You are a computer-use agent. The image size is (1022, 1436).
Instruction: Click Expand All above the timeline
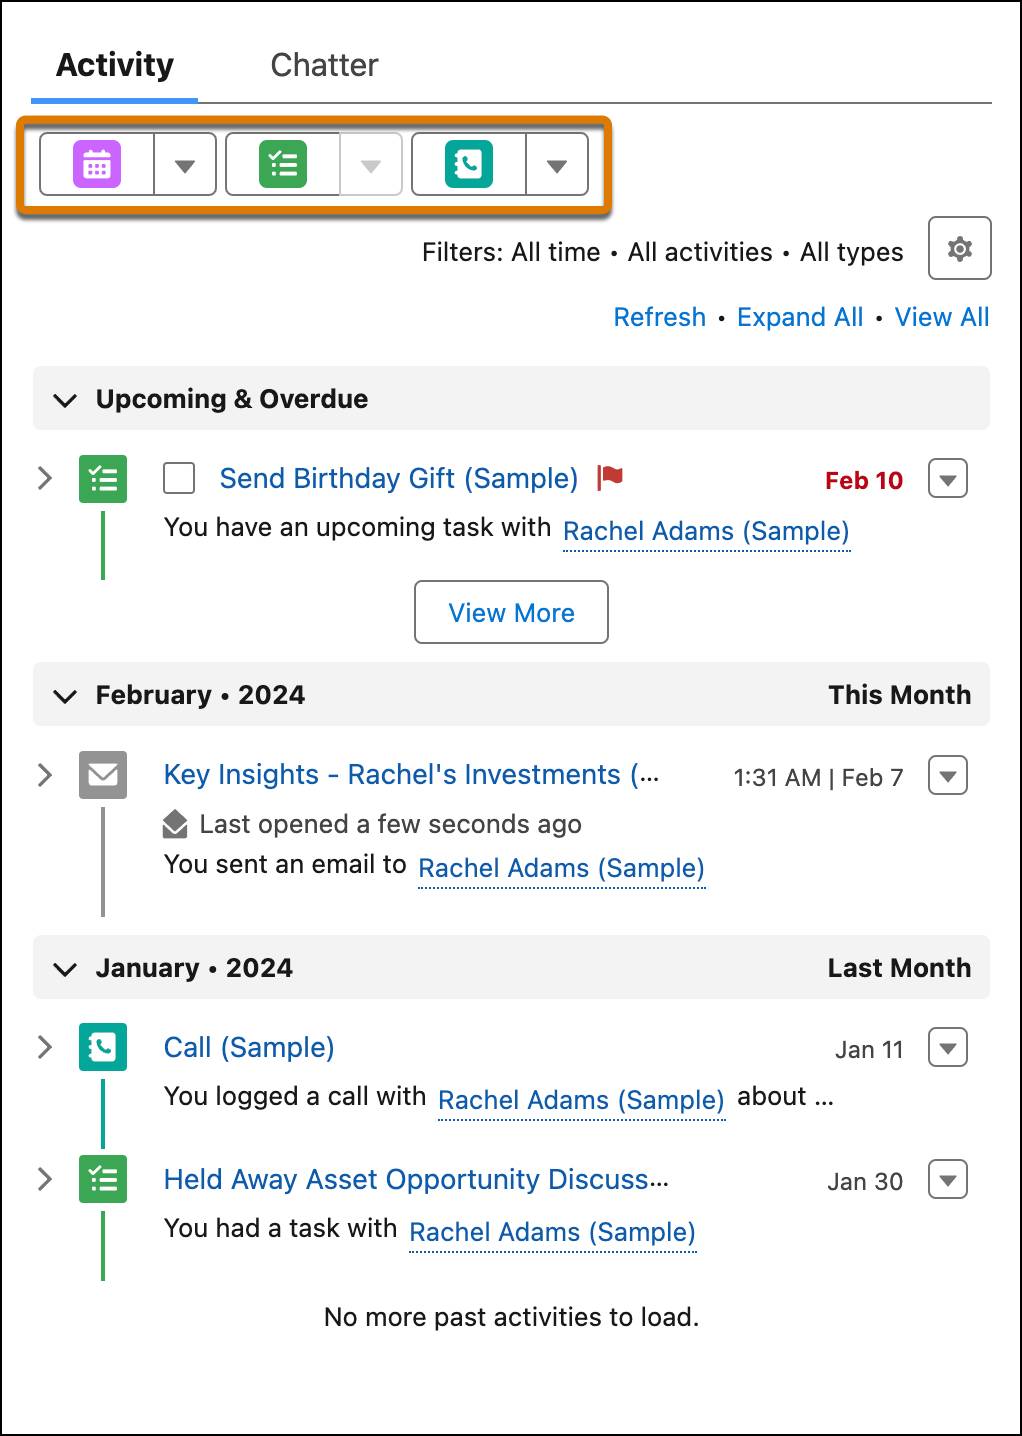click(799, 316)
